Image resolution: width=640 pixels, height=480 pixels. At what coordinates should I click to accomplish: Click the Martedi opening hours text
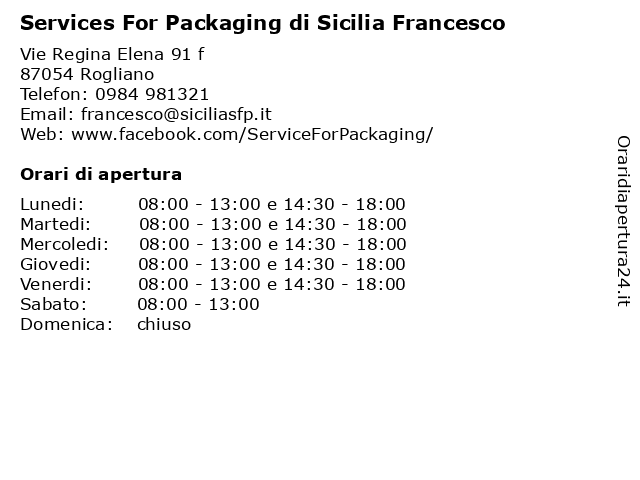[x=273, y=224]
